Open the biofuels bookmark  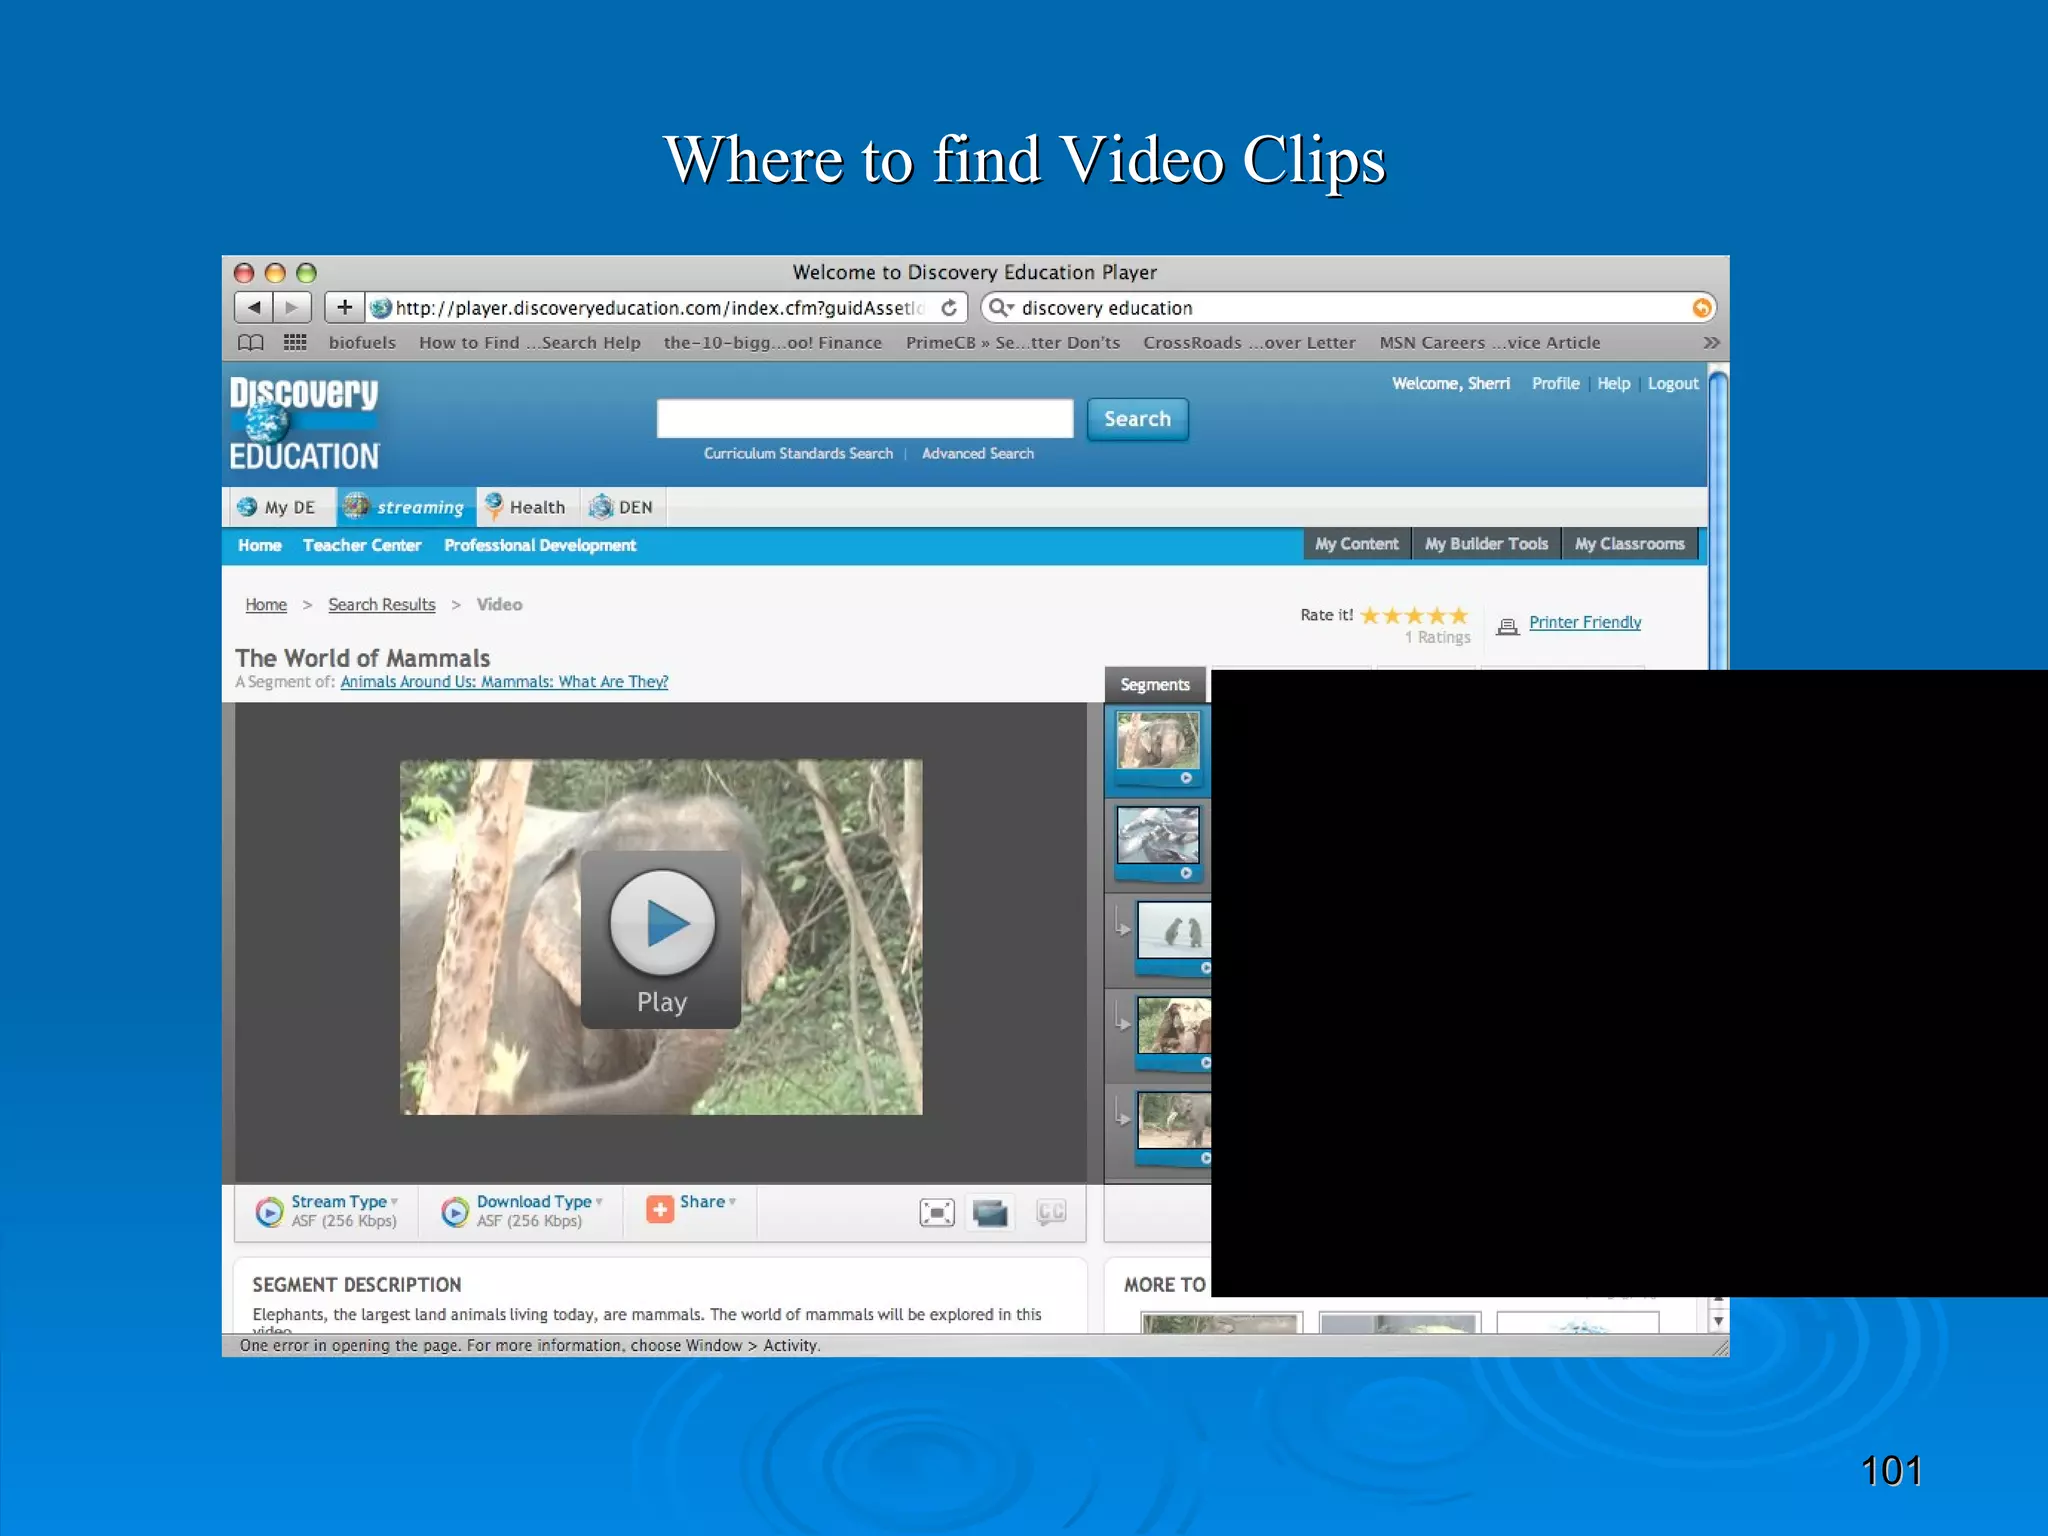coord(362,343)
